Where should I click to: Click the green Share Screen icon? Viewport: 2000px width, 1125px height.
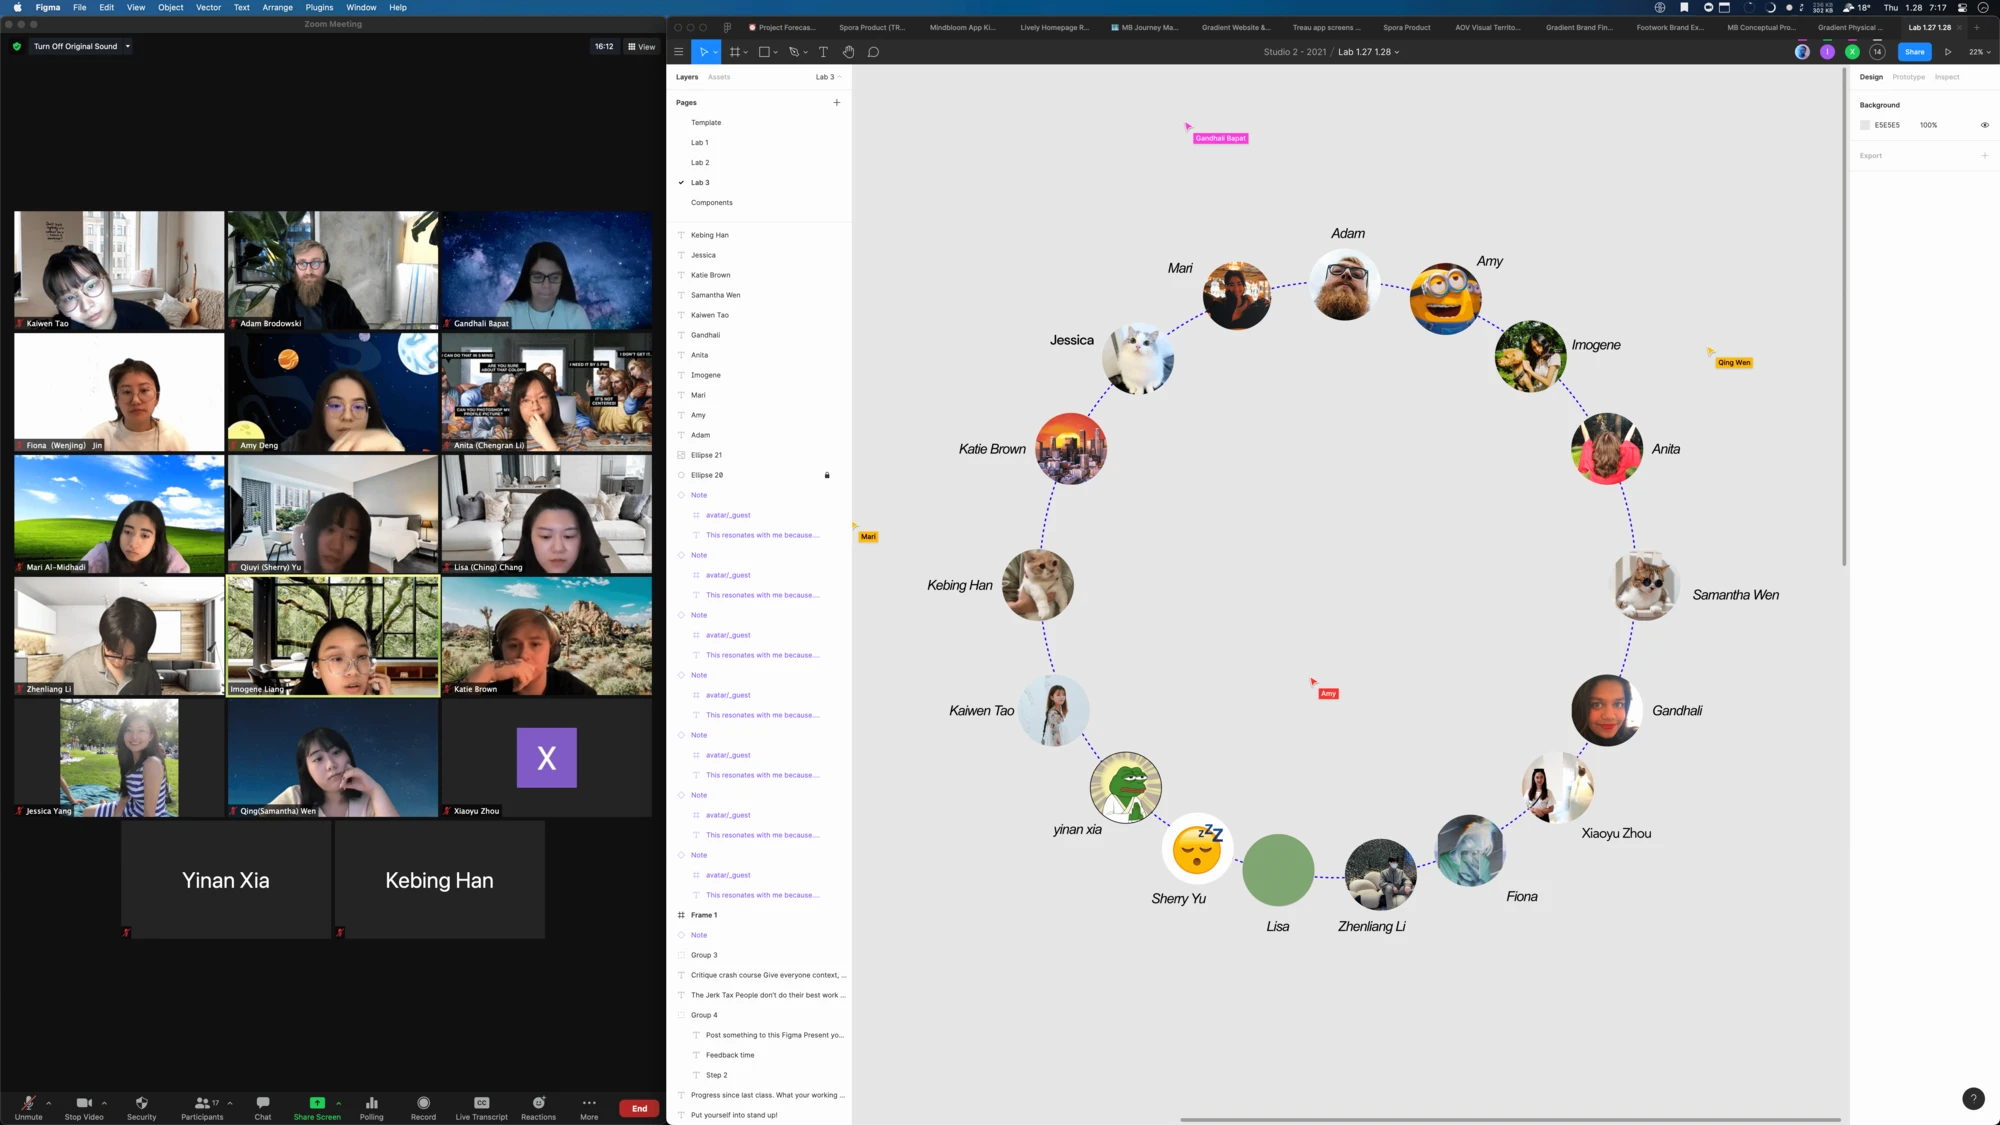(x=317, y=1103)
